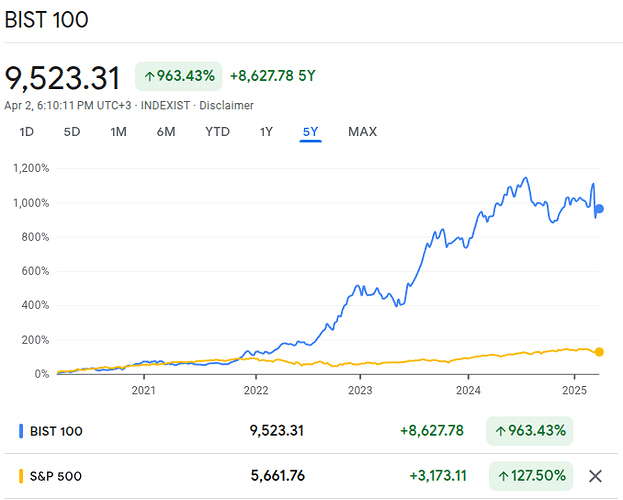Switch chart to 5D range
This screenshot has height=500, width=623.
click(x=72, y=132)
